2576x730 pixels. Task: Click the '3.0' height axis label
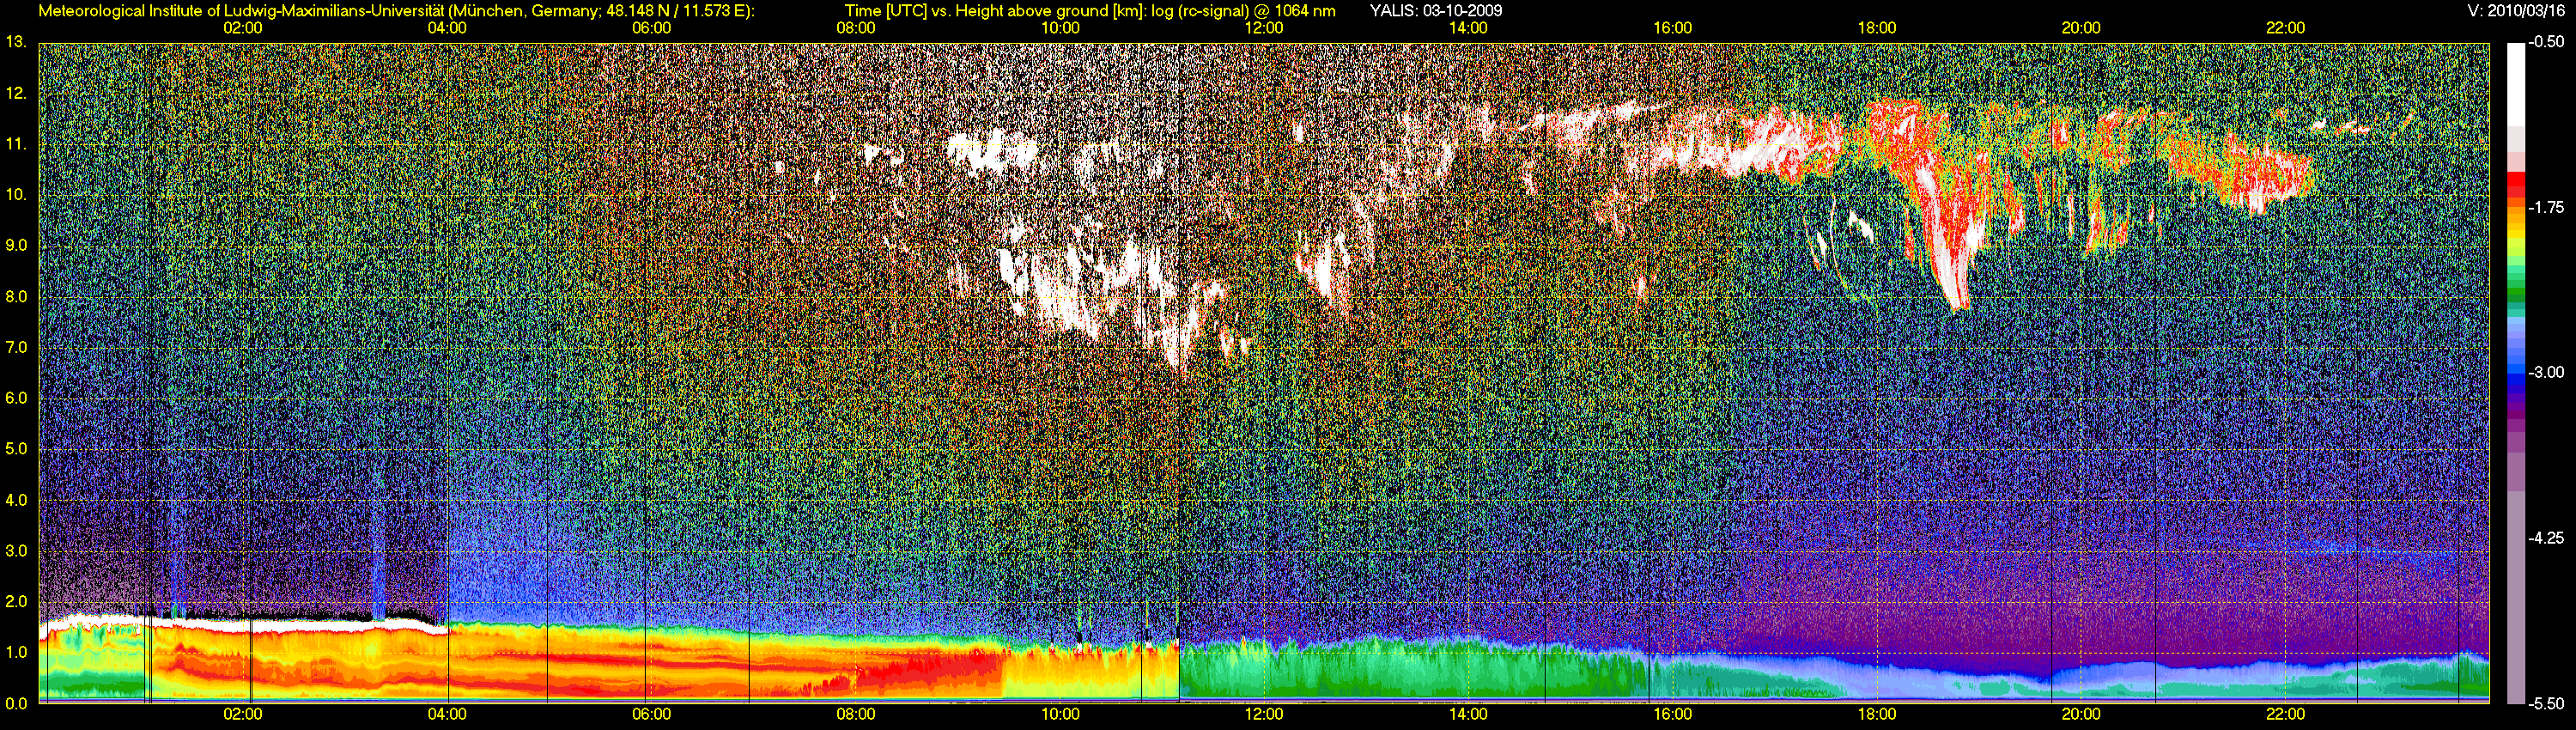(15, 551)
